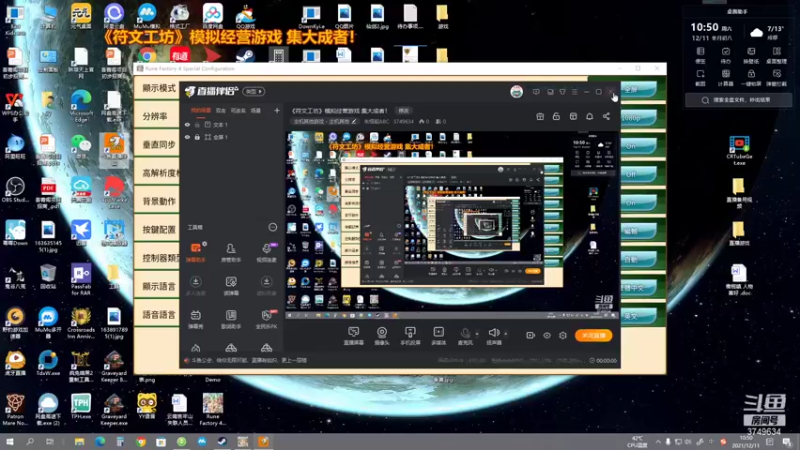The width and height of the screenshot is (800, 450).
Task: Open streaming settings gear icon
Action: click(563, 335)
